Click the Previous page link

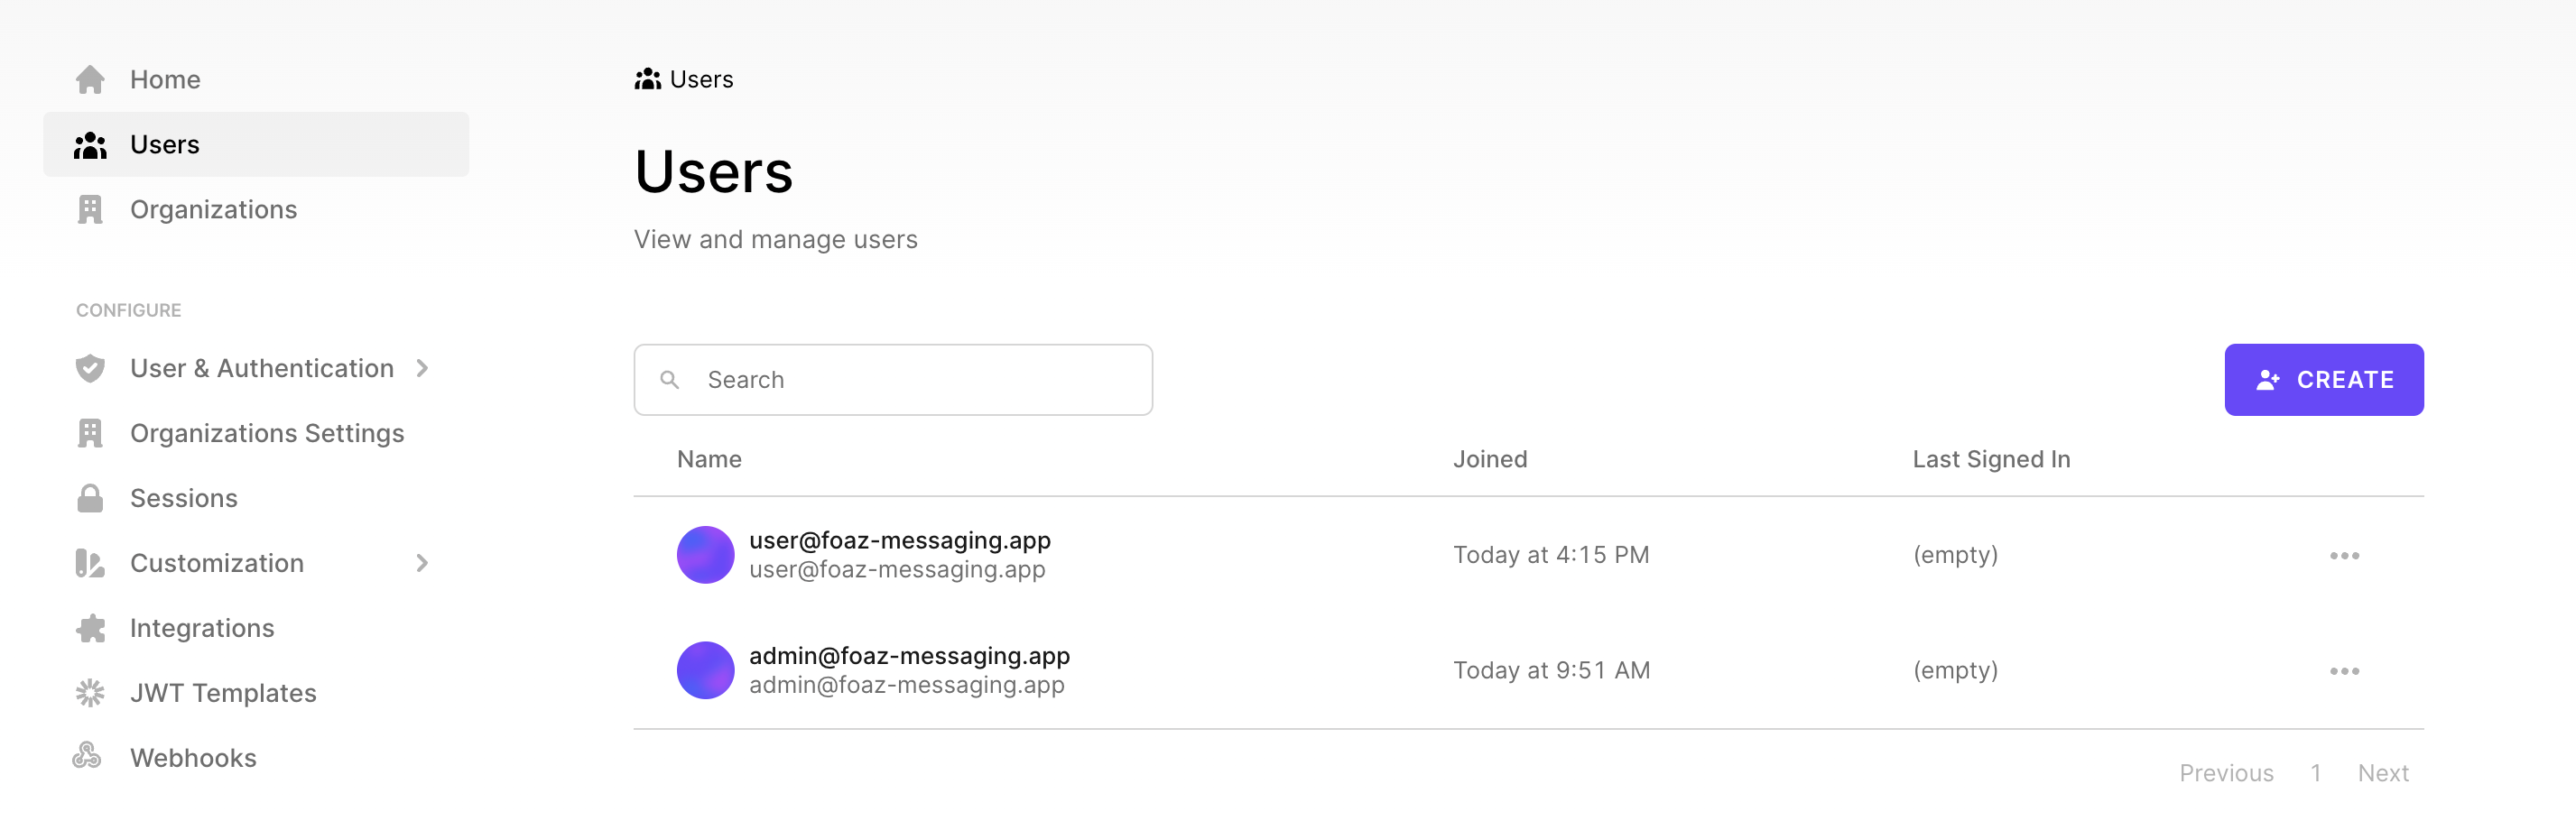[2226, 773]
